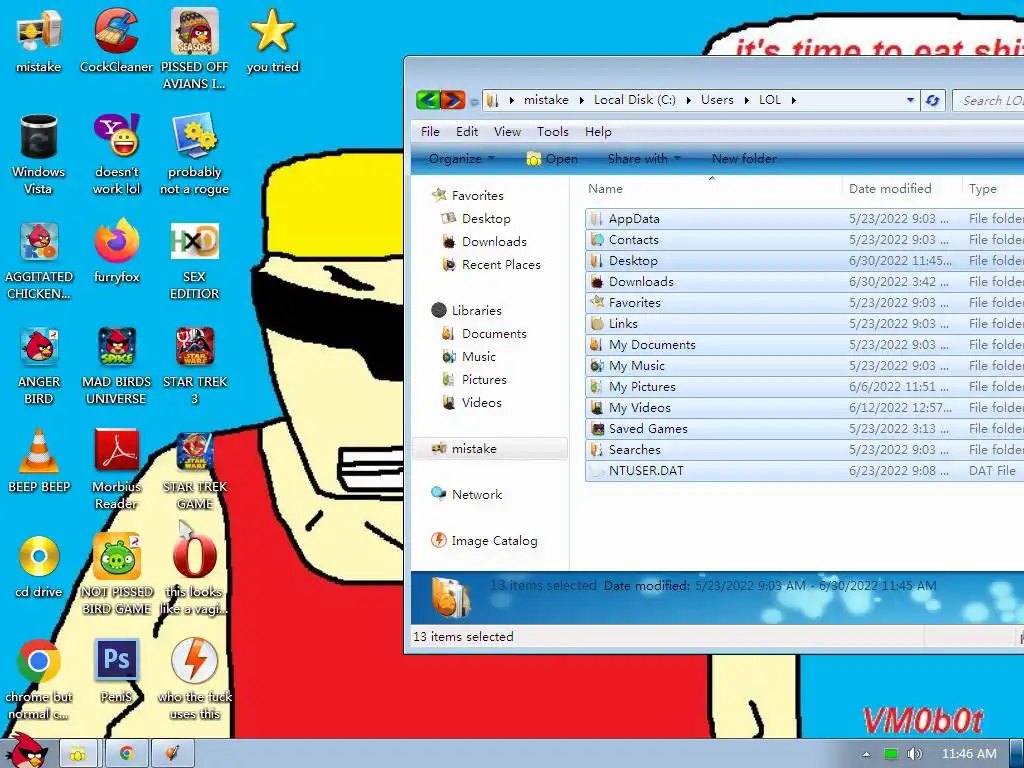Screen dimensions: 1024x768
Task: Select Image Catalog in navigation pane
Action: coord(484,541)
